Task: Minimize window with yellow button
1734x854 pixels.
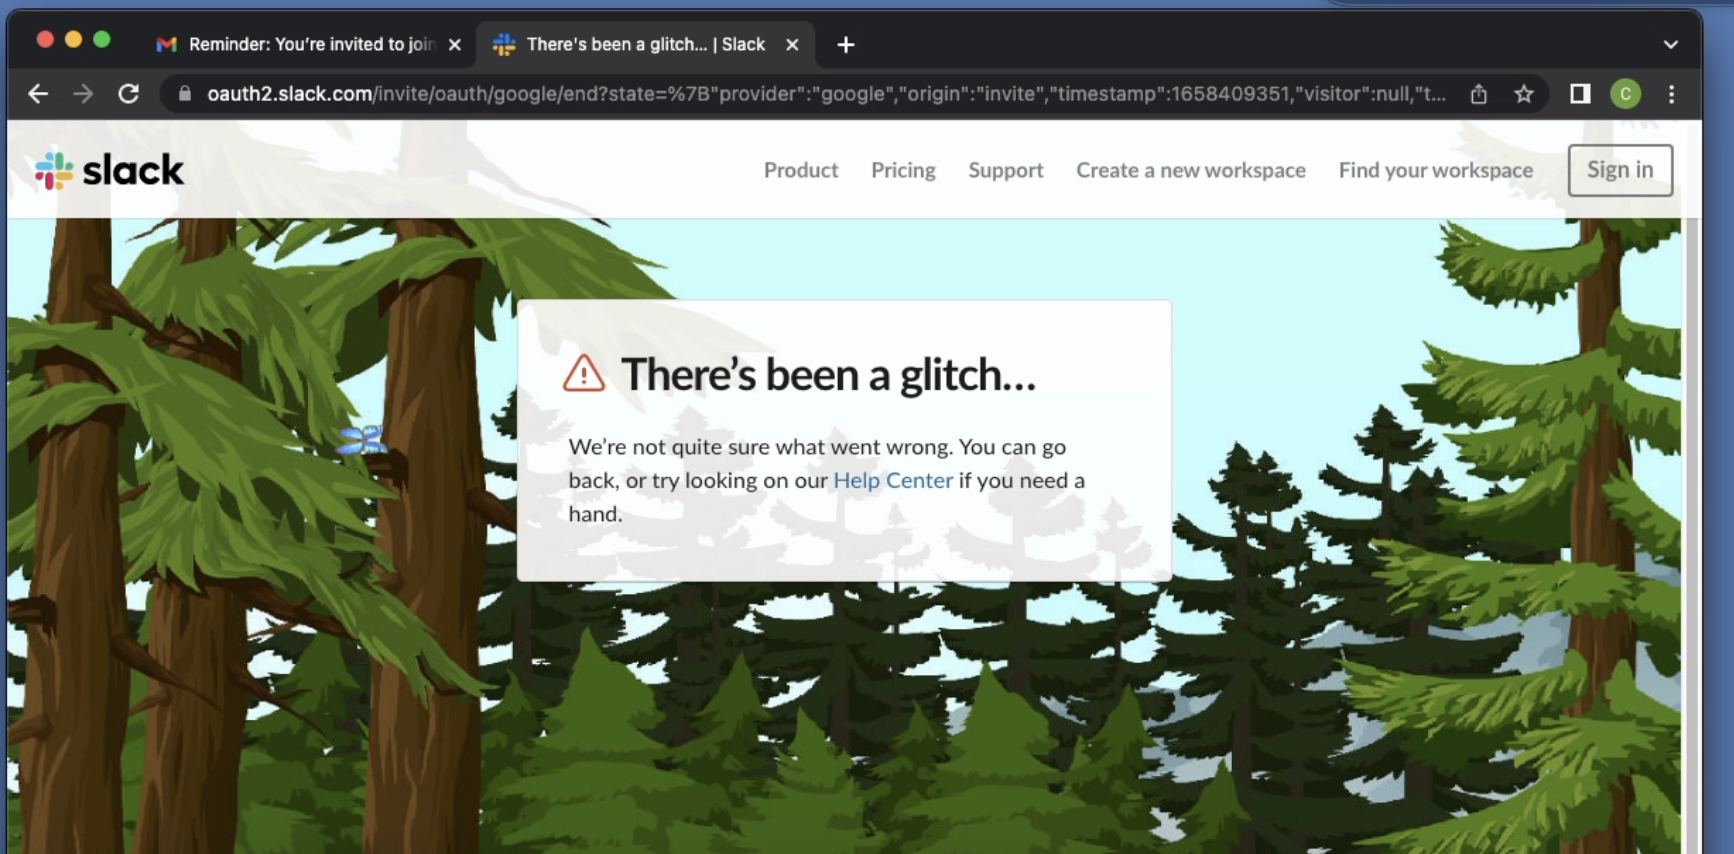Action: coord(73,39)
